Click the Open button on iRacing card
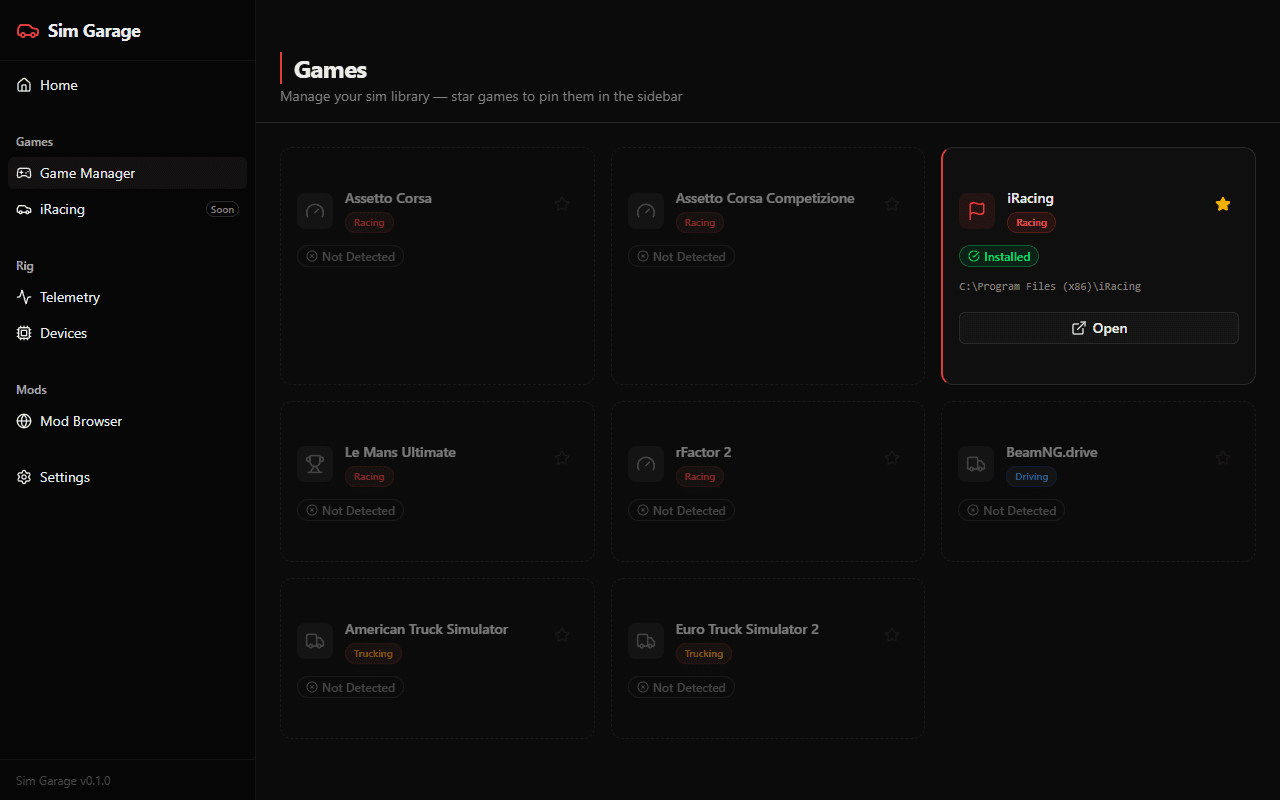The image size is (1280, 800). click(x=1098, y=328)
